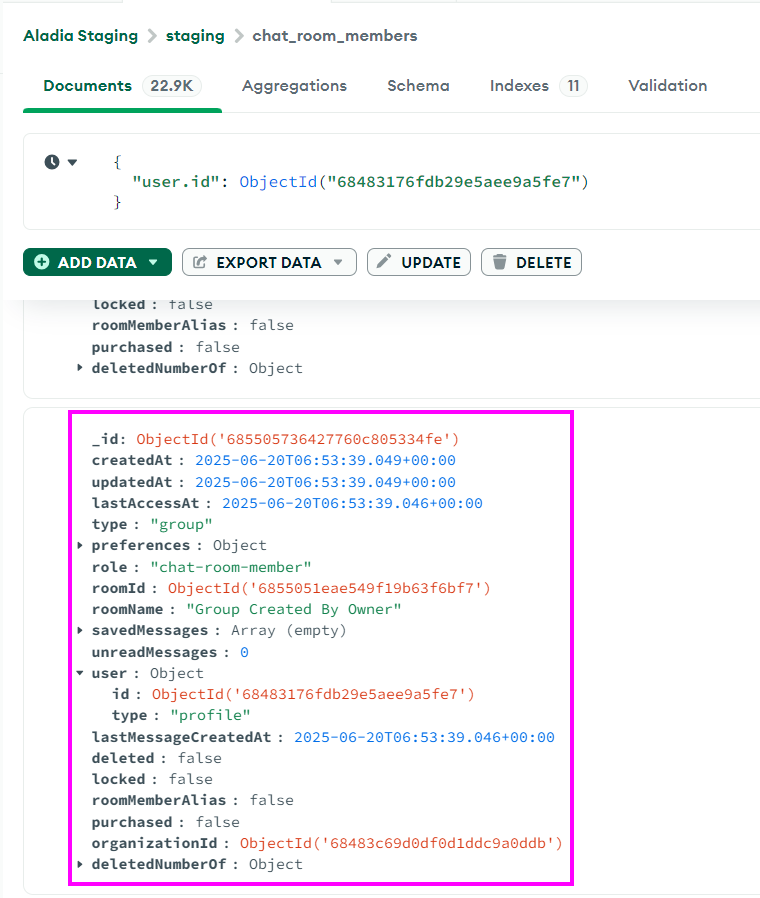
Task: Expand the preferences Object field
Action: 80,545
